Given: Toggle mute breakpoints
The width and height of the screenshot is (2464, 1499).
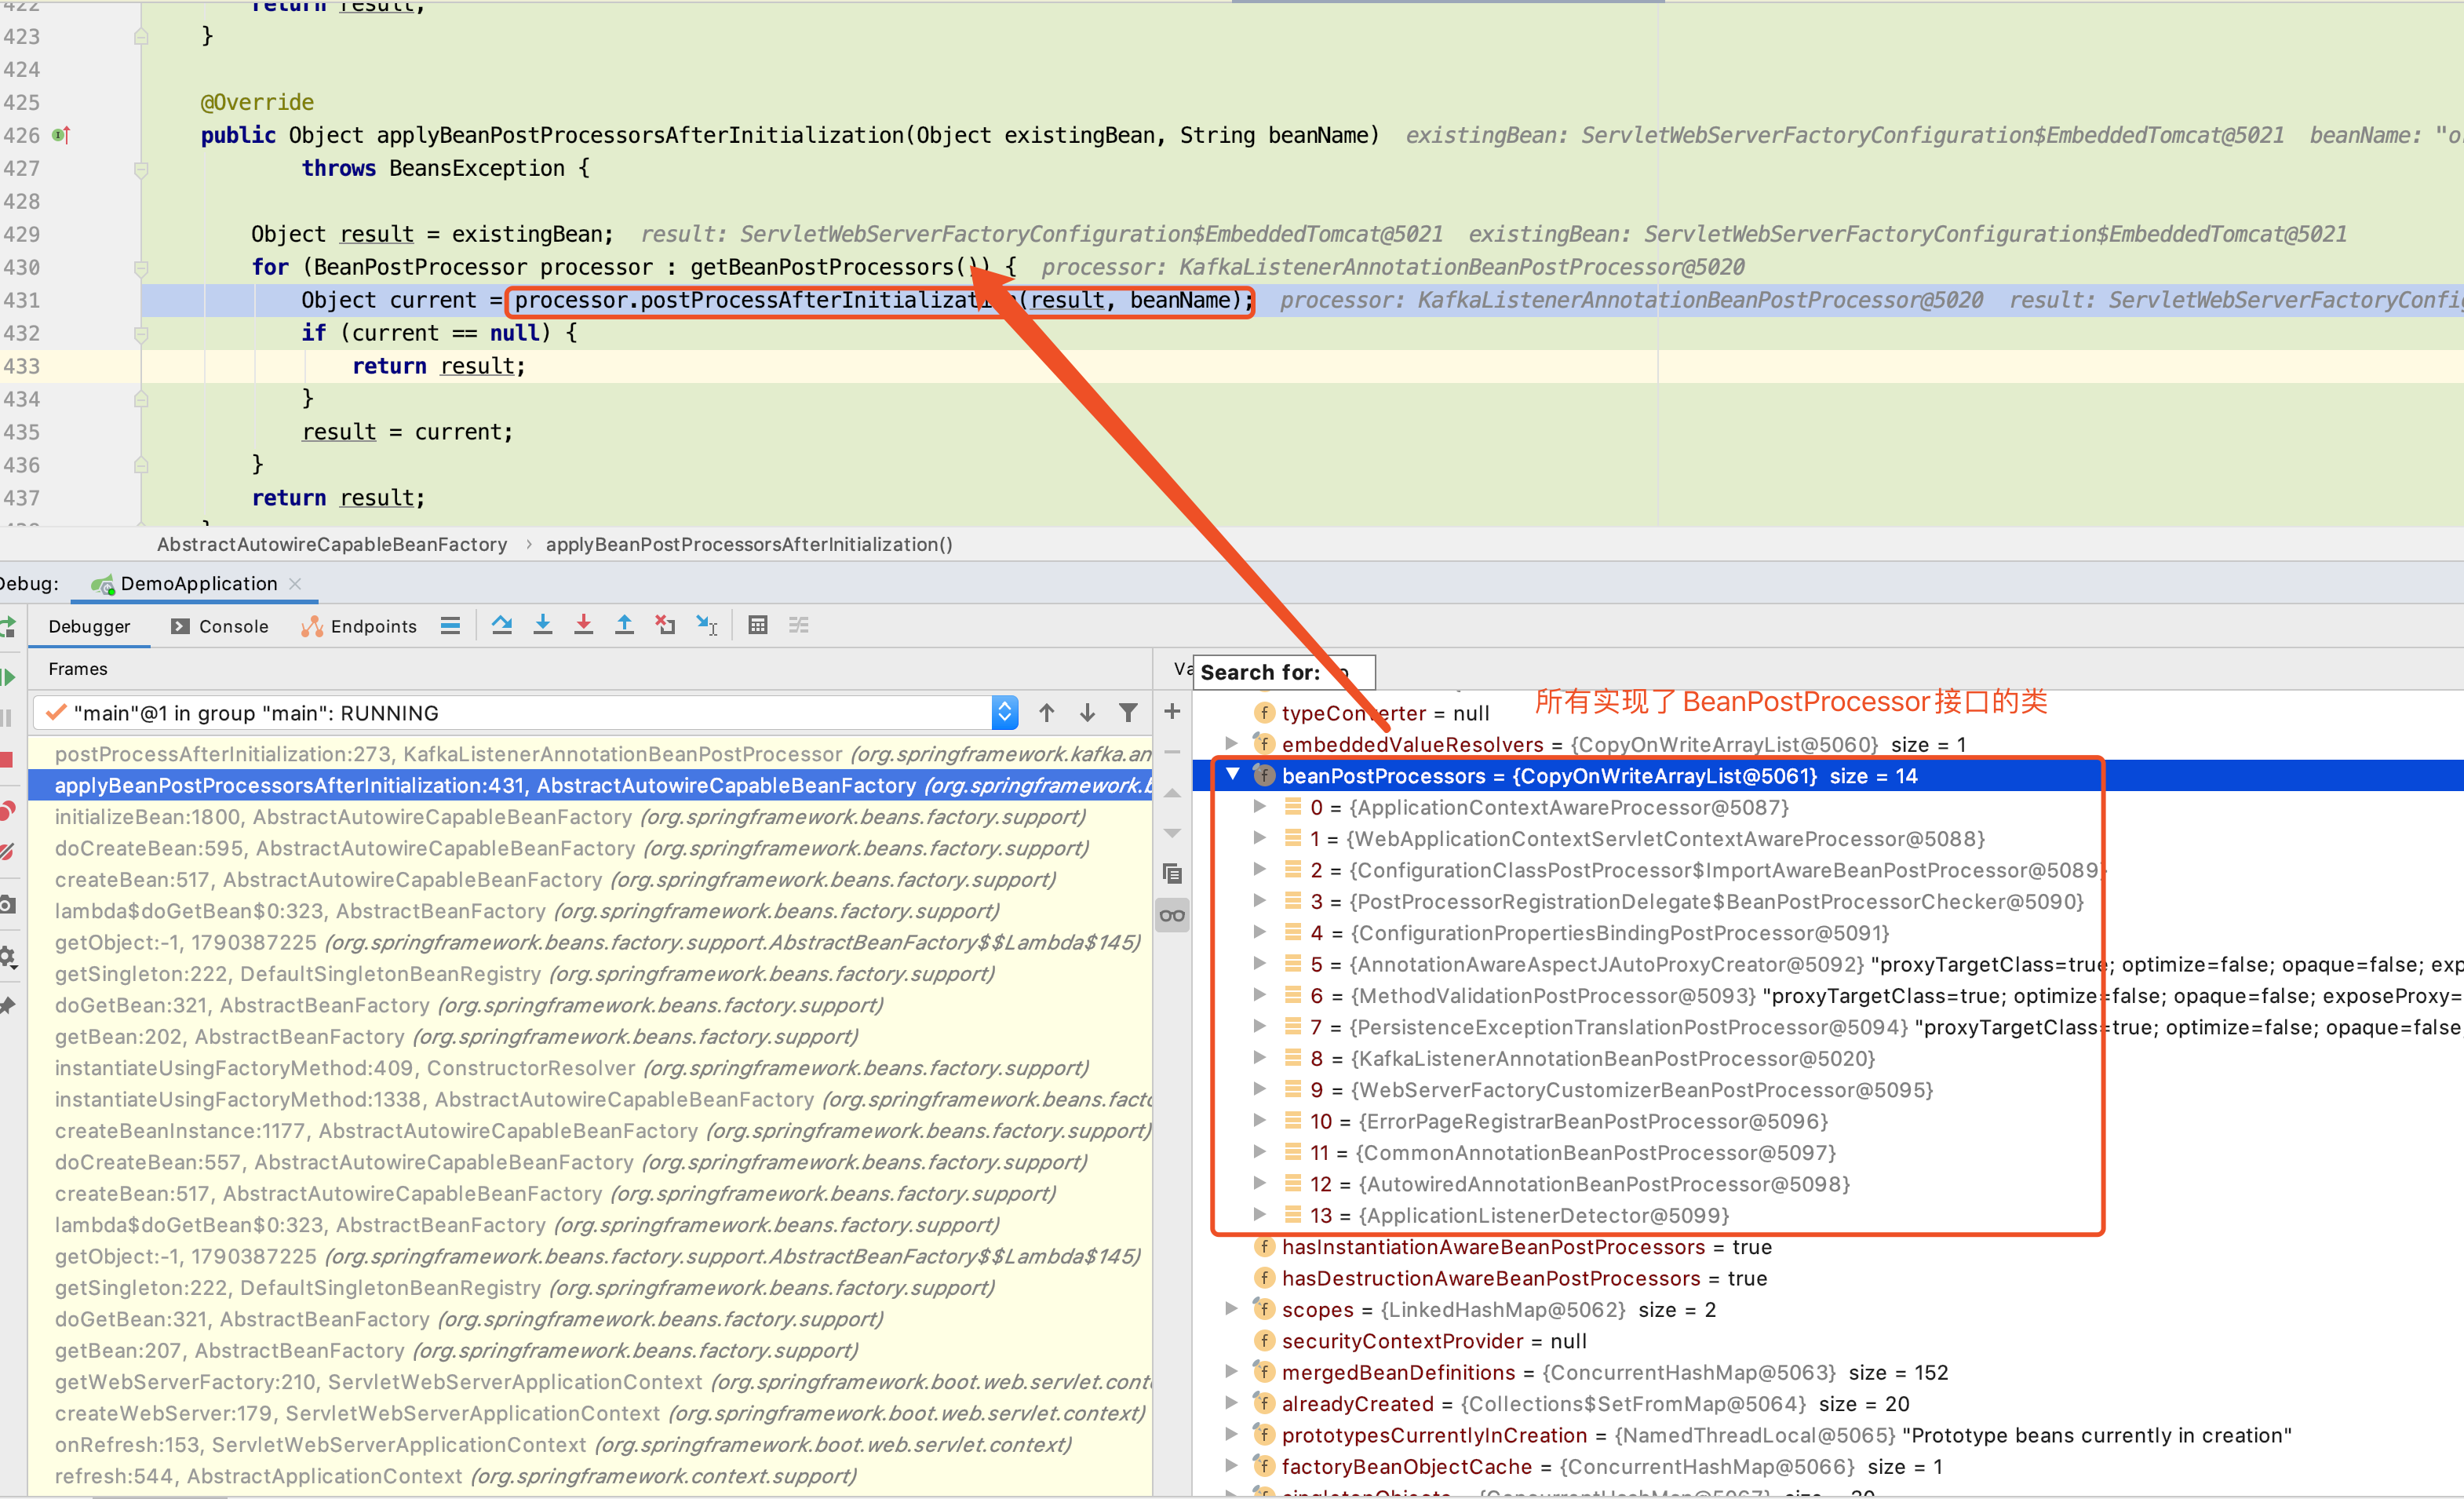Looking at the screenshot, I should [x=9, y=849].
